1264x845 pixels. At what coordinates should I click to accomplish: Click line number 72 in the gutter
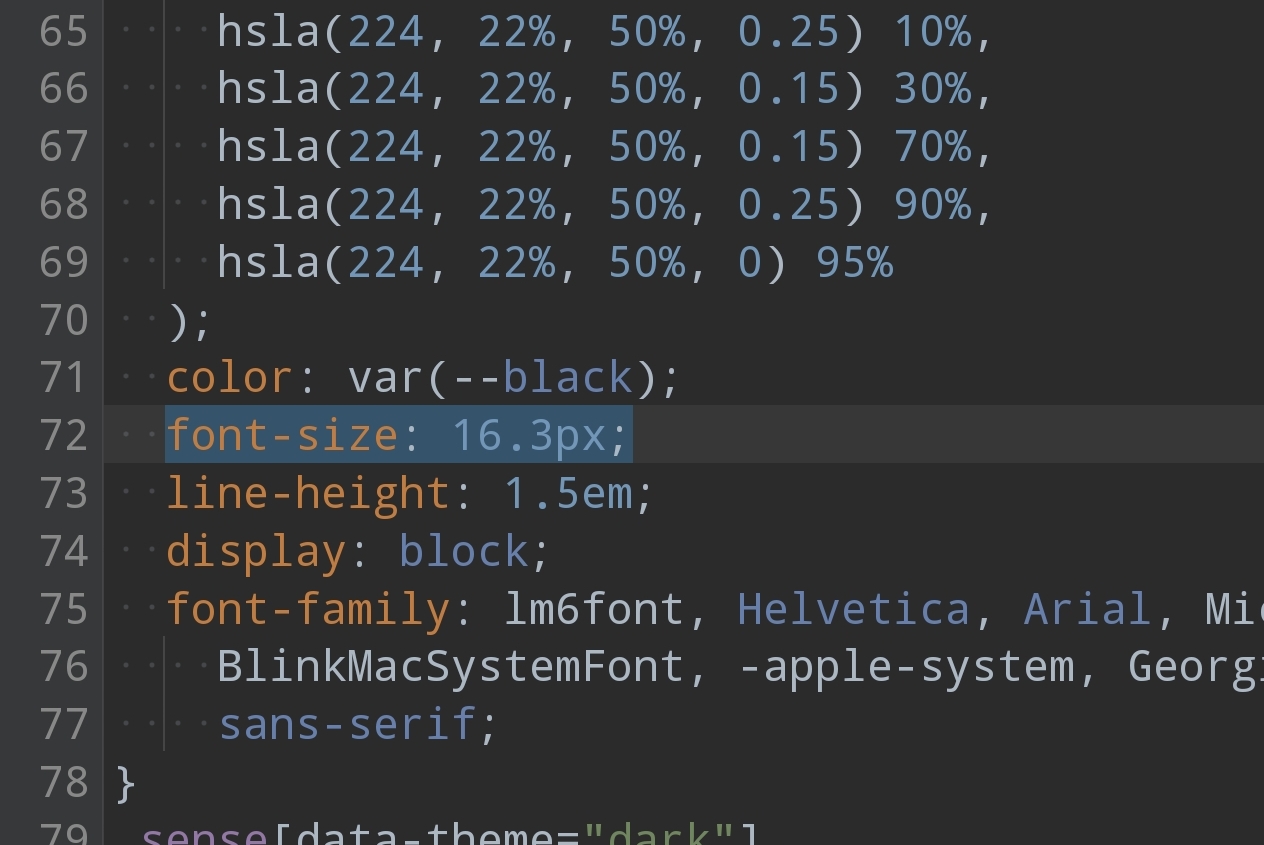64,436
